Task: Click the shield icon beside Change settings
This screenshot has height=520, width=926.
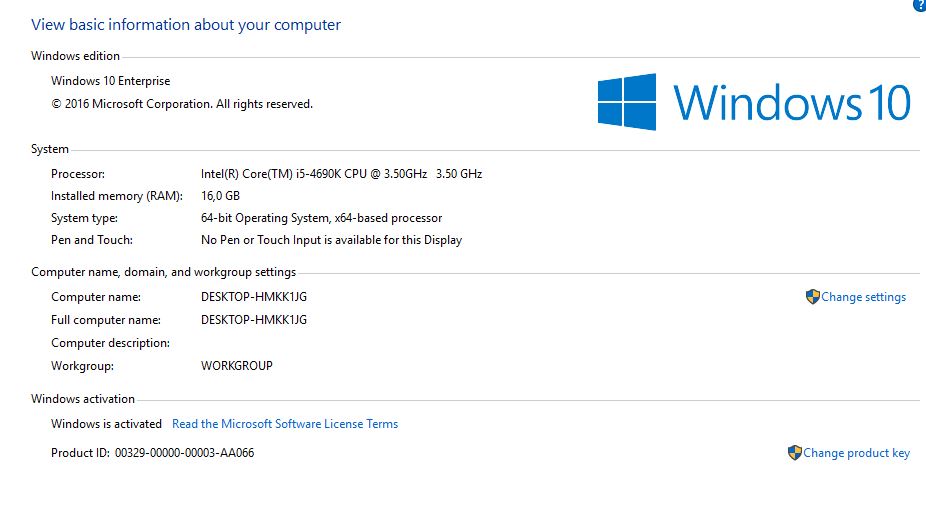Action: 812,297
